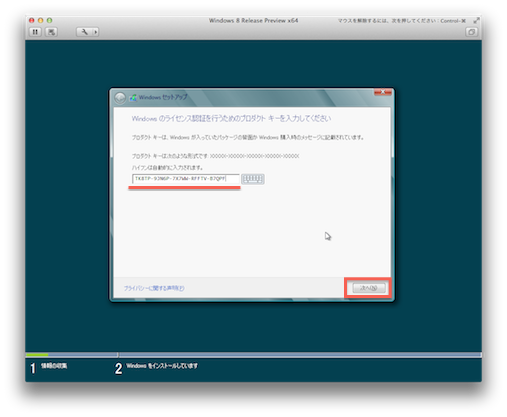Select the Windows 8 Release Preview x64 title
Image resolution: width=507 pixels, height=417 pixels.
pos(253,20)
